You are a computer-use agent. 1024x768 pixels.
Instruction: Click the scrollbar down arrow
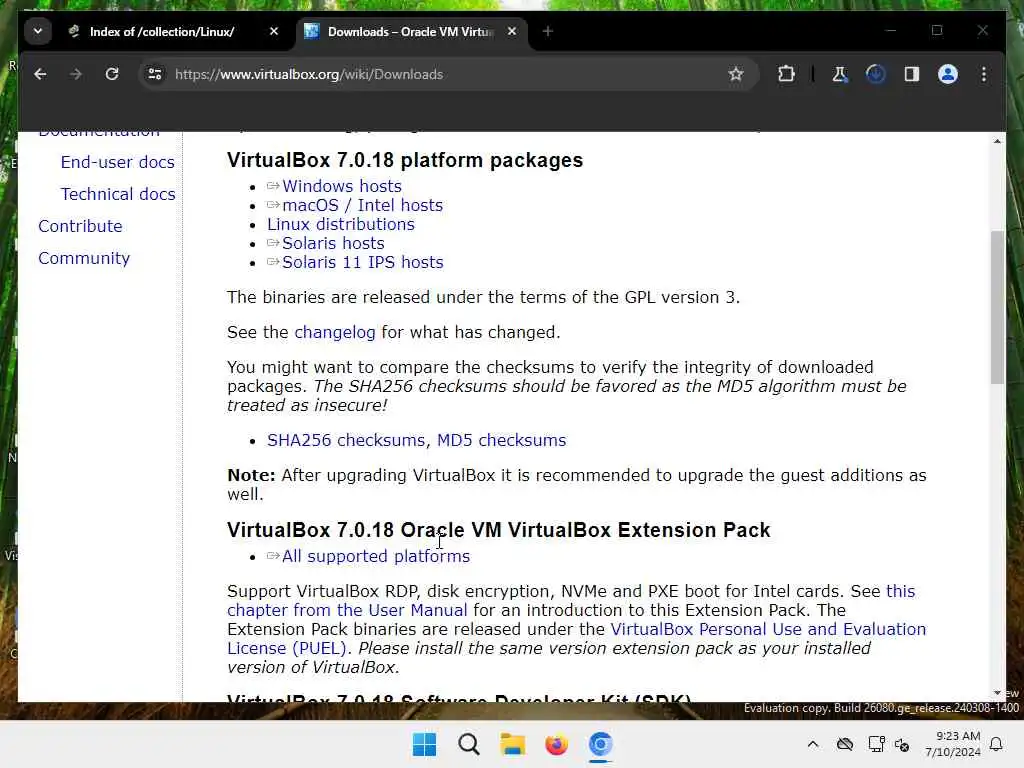click(x=997, y=693)
